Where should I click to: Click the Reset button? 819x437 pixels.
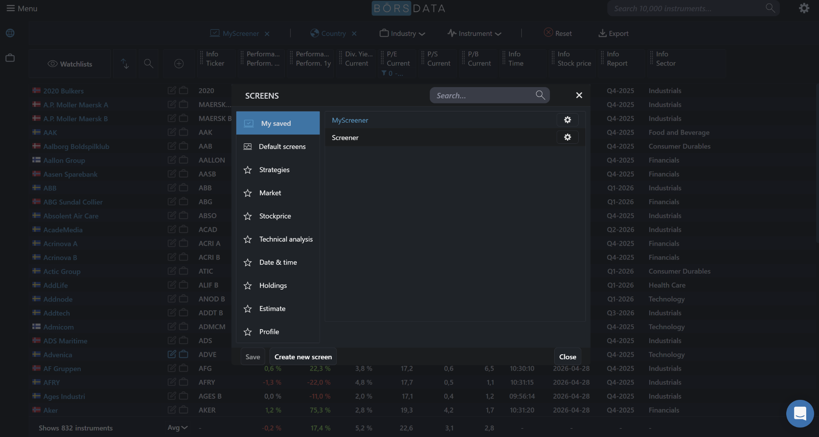557,33
